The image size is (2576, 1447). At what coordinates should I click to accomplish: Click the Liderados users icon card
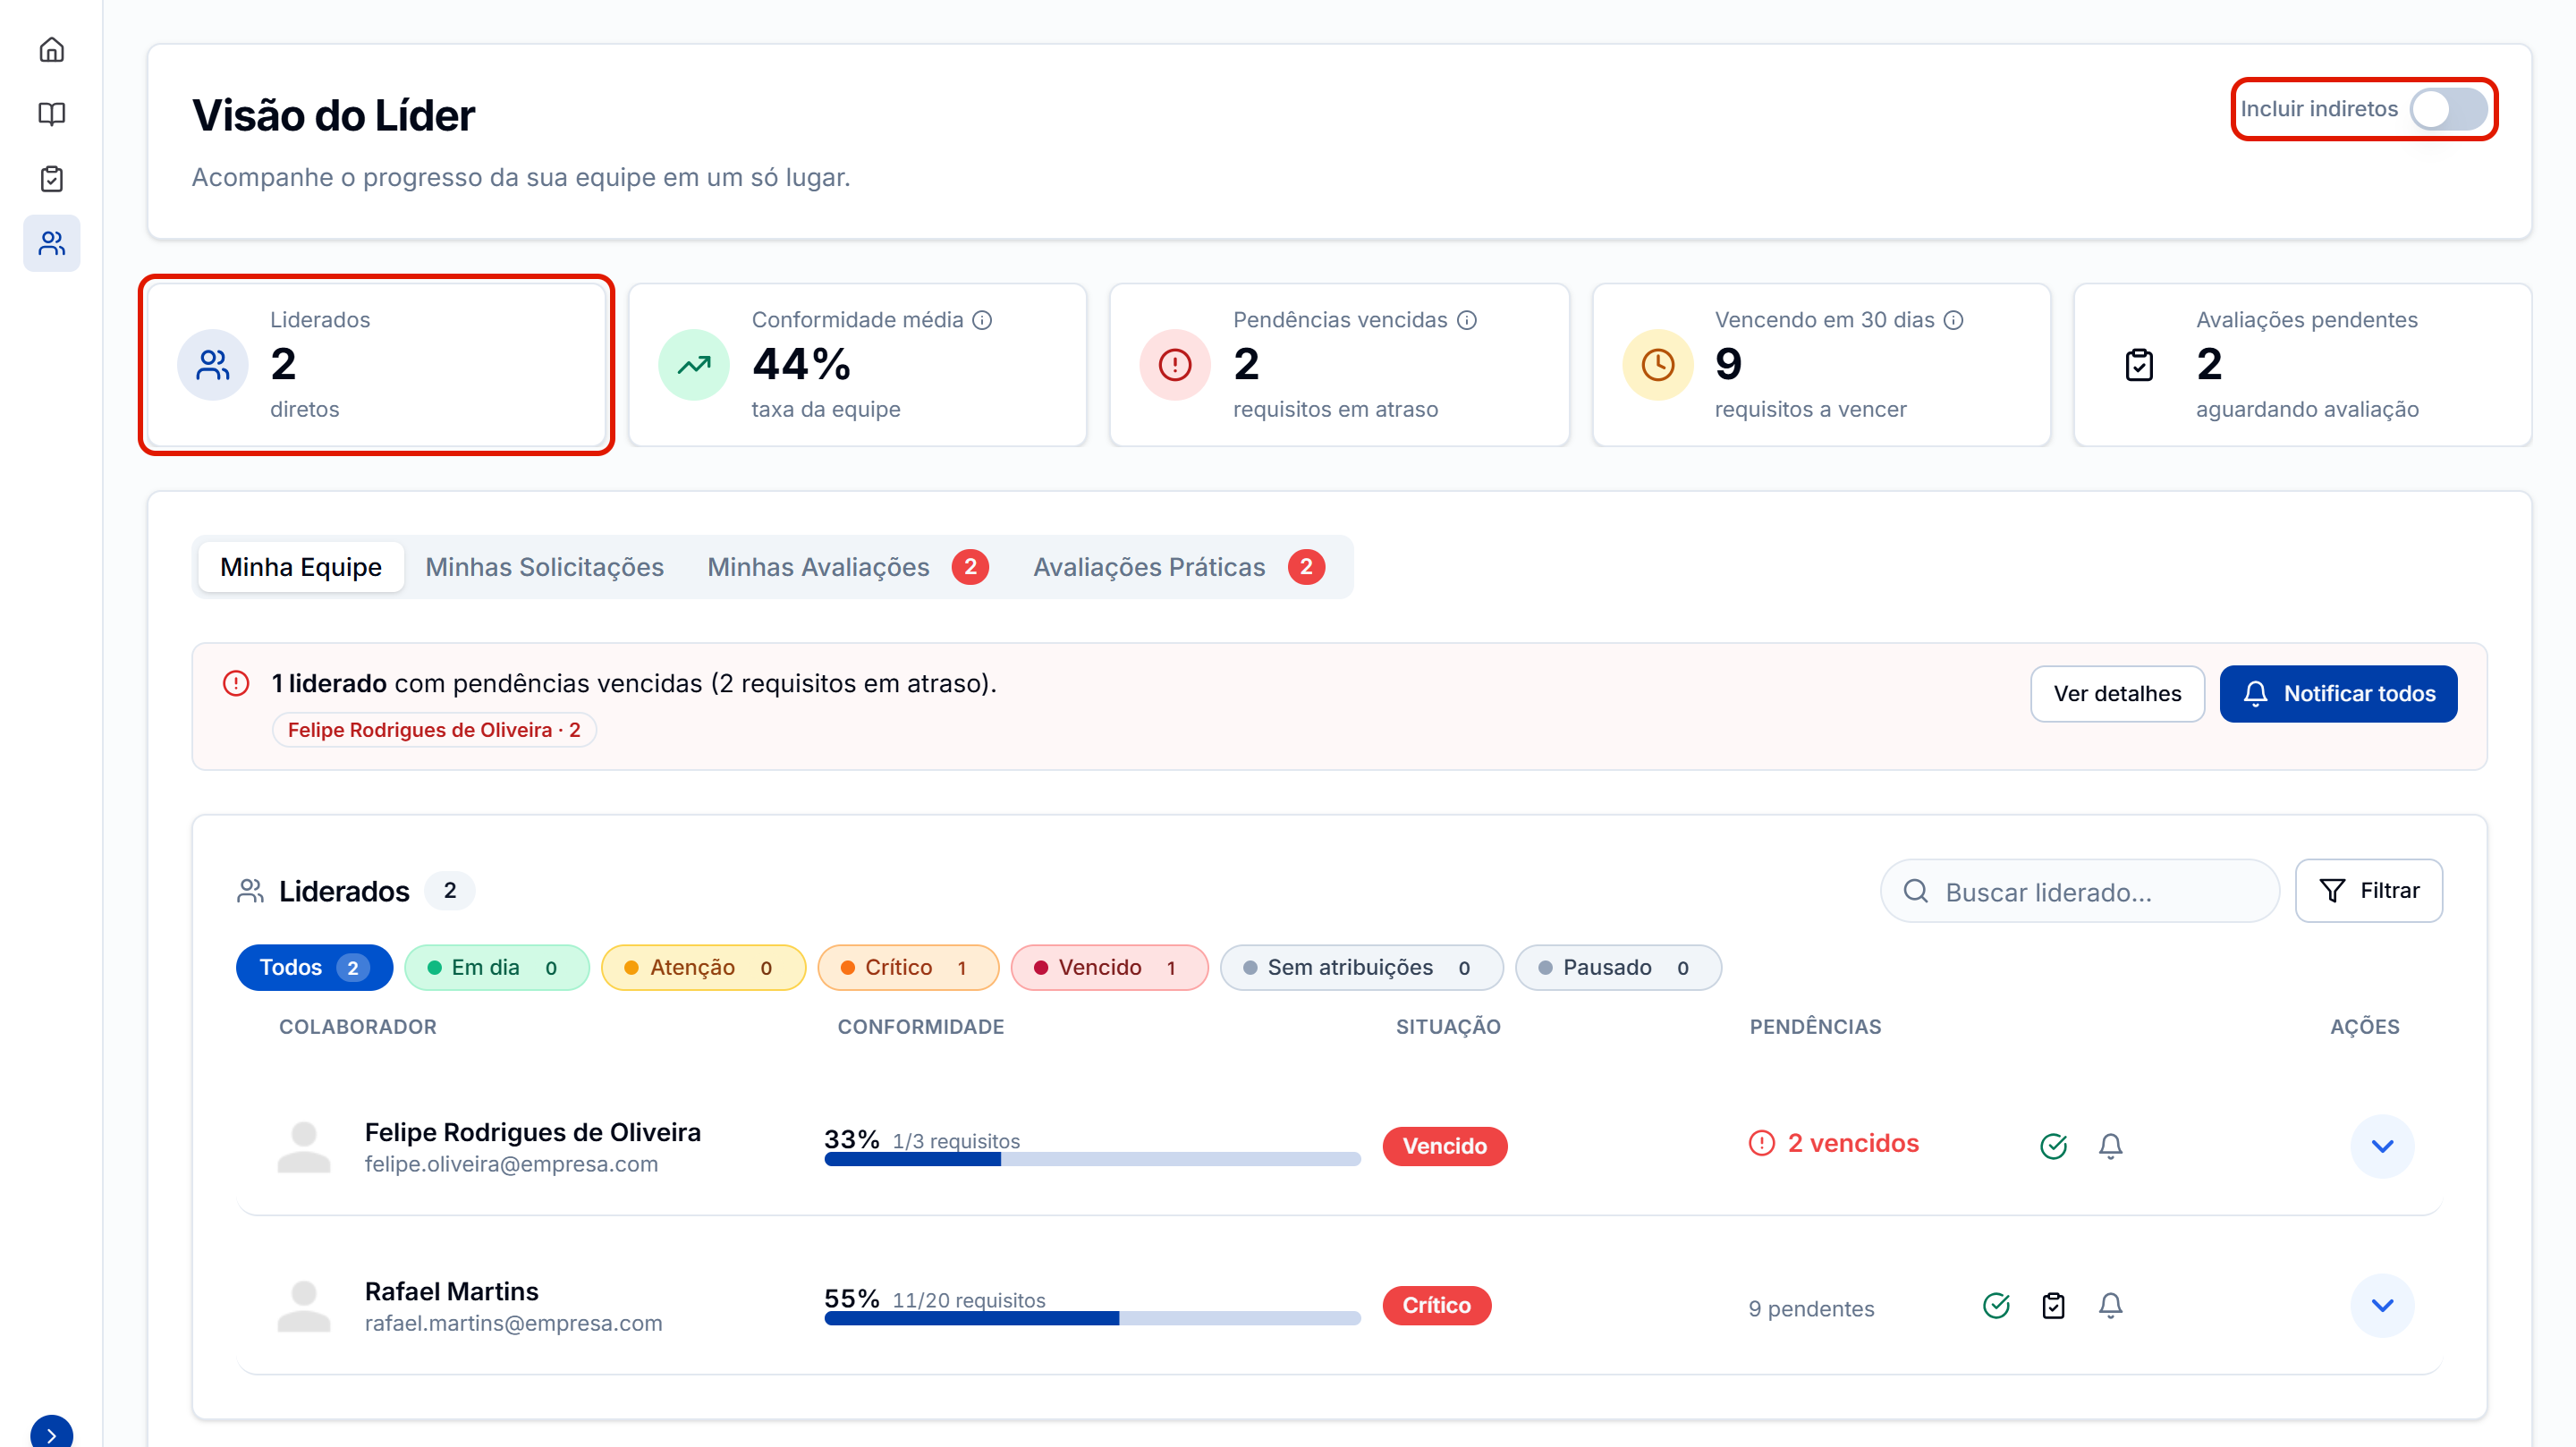[213, 365]
